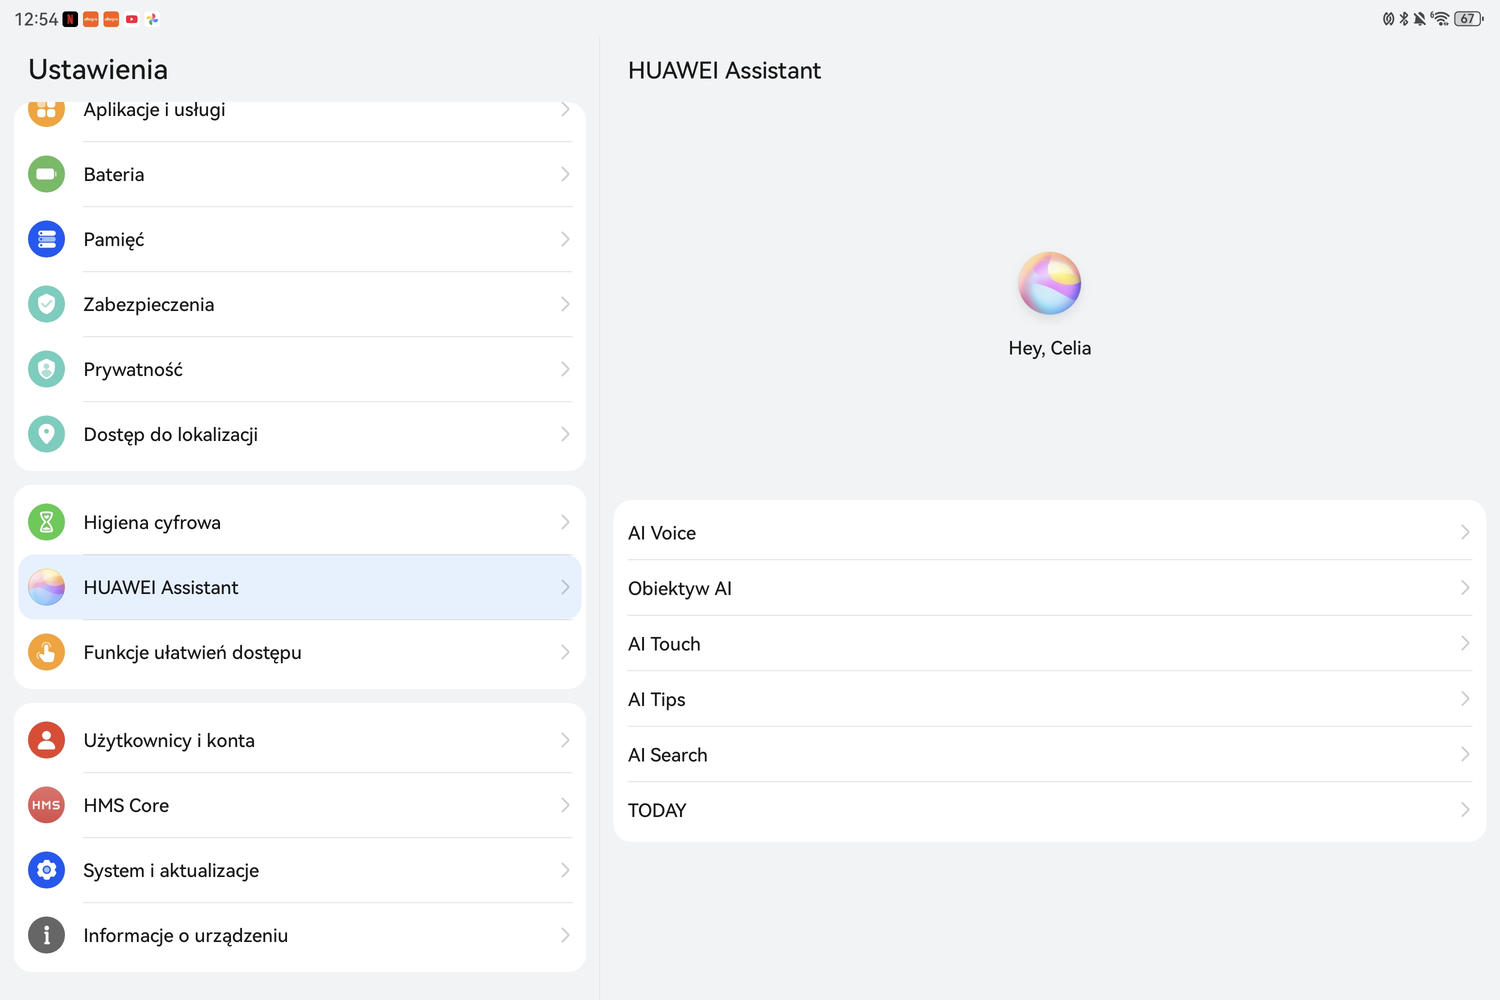Image resolution: width=1500 pixels, height=1000 pixels.
Task: Tap the large Celia orb above Hey, Celia
Action: point(1049,283)
